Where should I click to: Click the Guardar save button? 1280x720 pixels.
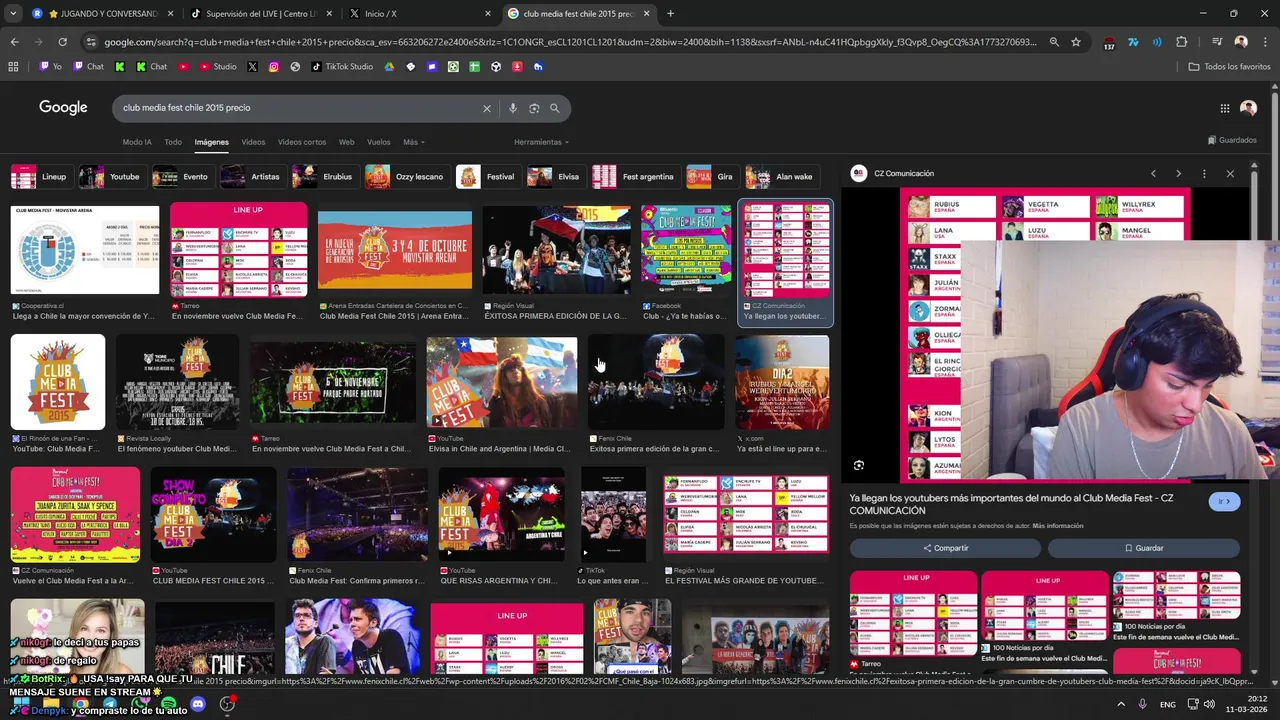1144,548
